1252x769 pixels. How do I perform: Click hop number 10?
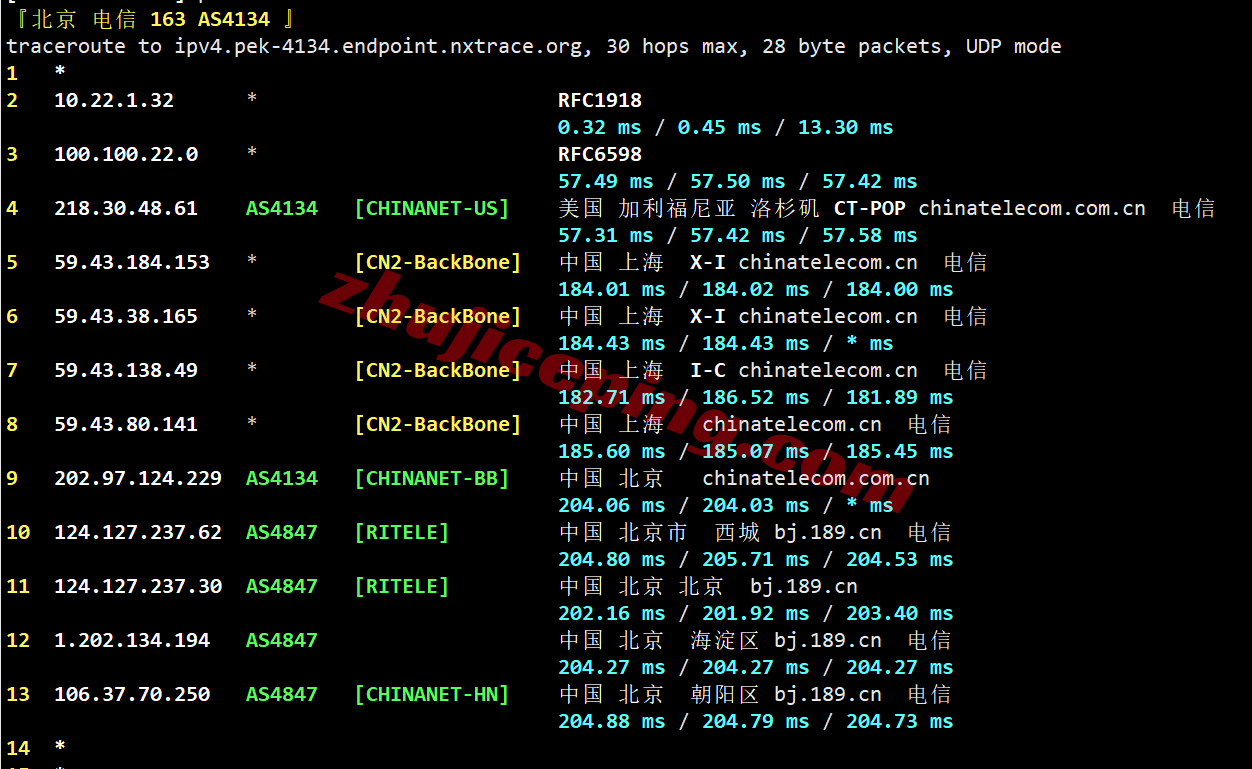(18, 532)
